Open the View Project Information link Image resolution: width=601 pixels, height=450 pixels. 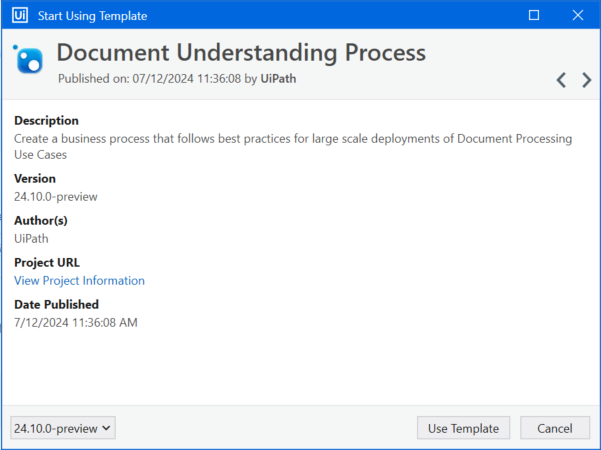click(79, 281)
